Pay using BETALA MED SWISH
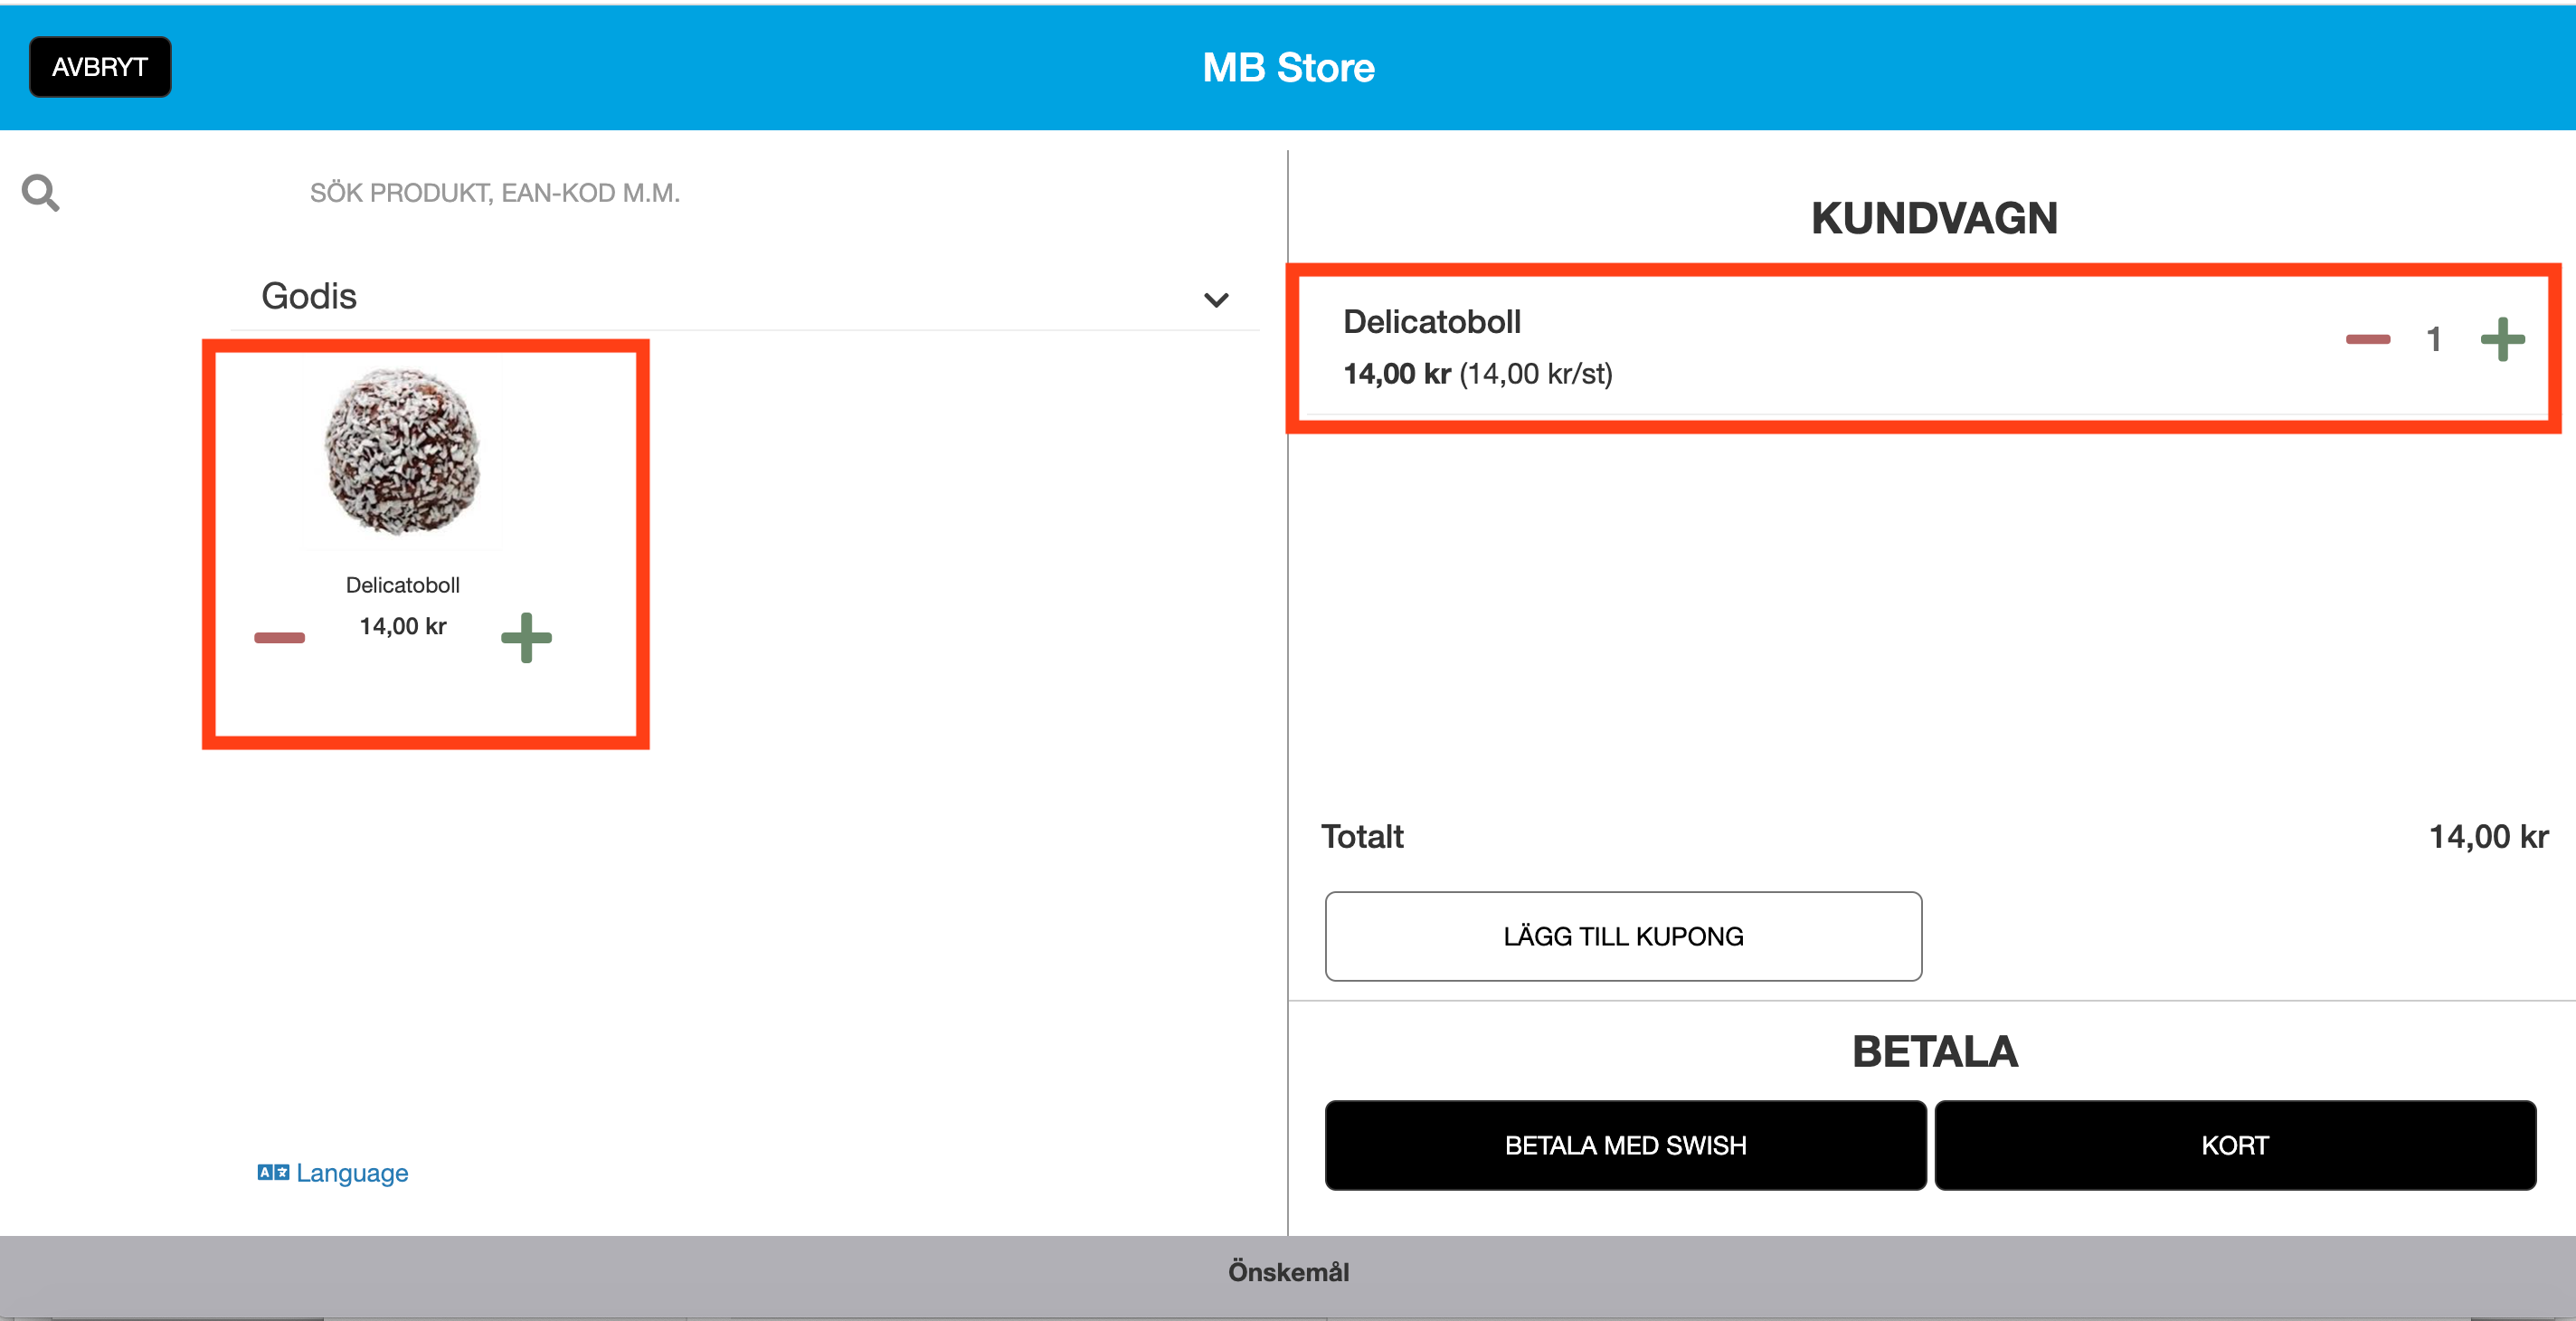This screenshot has height=1321, width=2576. coord(1625,1145)
